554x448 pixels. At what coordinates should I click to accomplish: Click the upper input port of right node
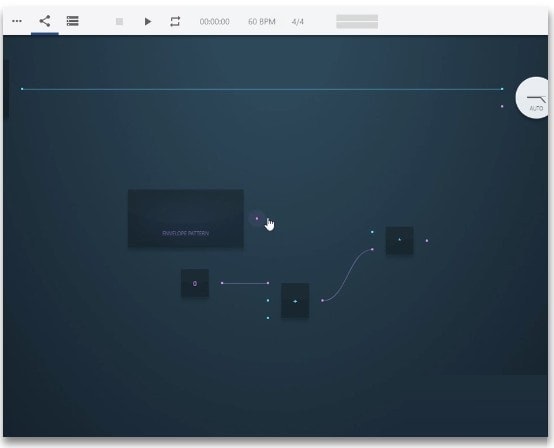pos(372,232)
